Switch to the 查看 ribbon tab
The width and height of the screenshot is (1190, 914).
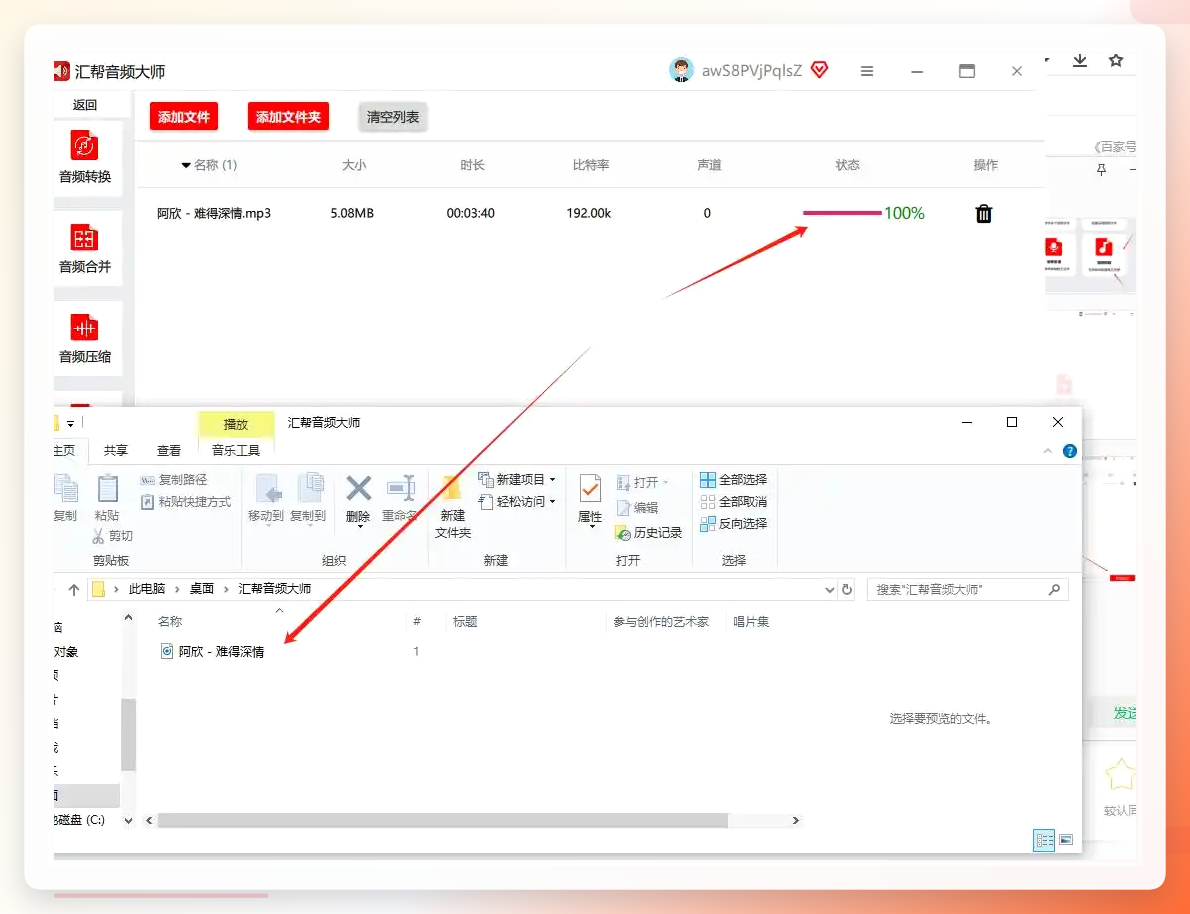(168, 451)
